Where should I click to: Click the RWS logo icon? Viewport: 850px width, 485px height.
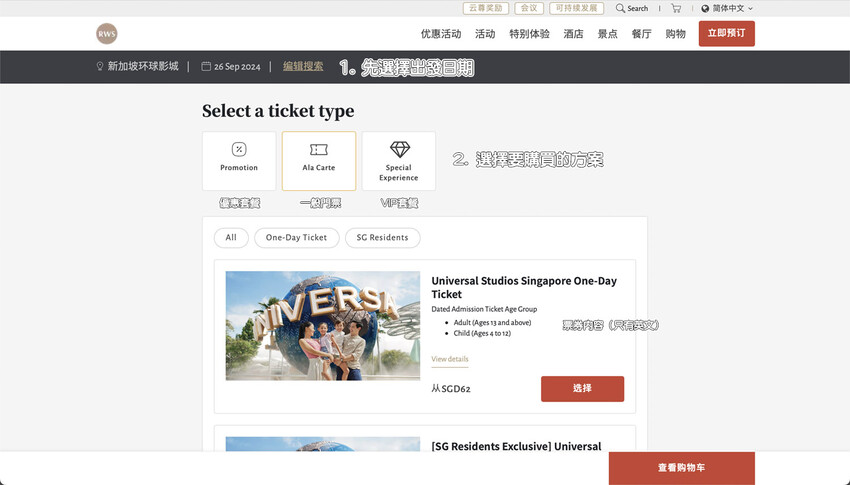pyautogui.click(x=107, y=34)
